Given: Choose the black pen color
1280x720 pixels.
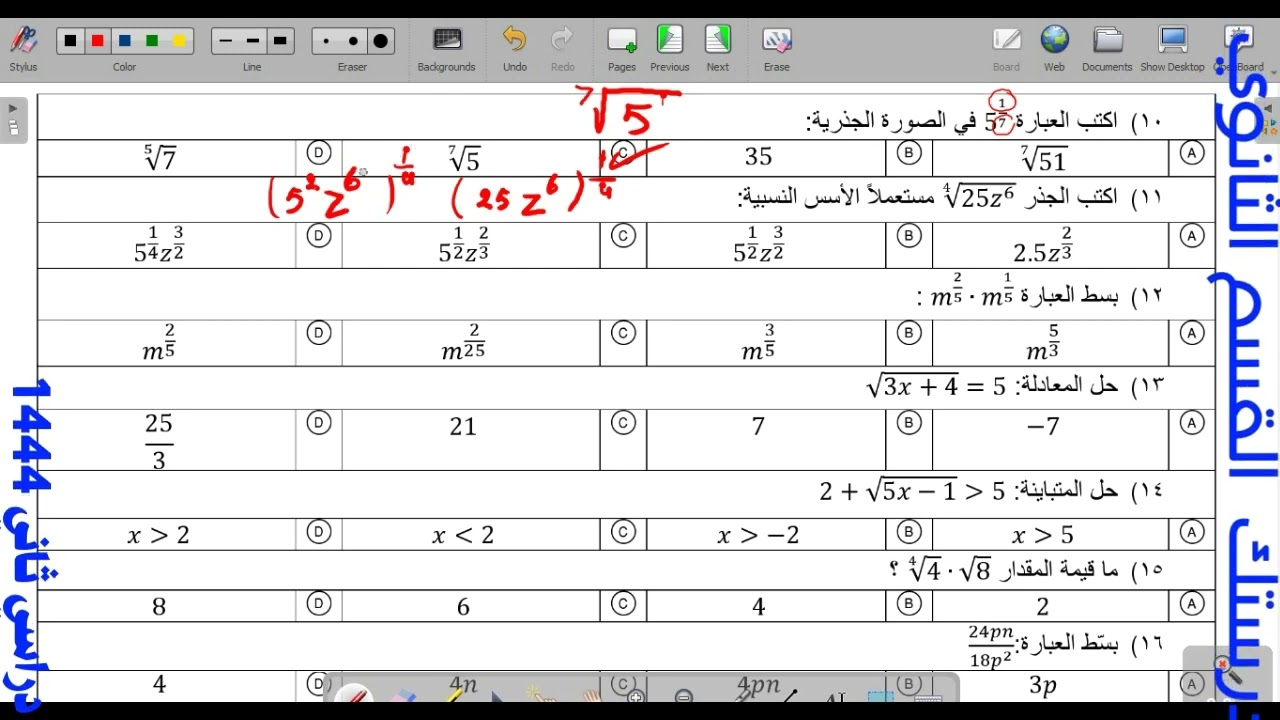Looking at the screenshot, I should pyautogui.click(x=70, y=41).
